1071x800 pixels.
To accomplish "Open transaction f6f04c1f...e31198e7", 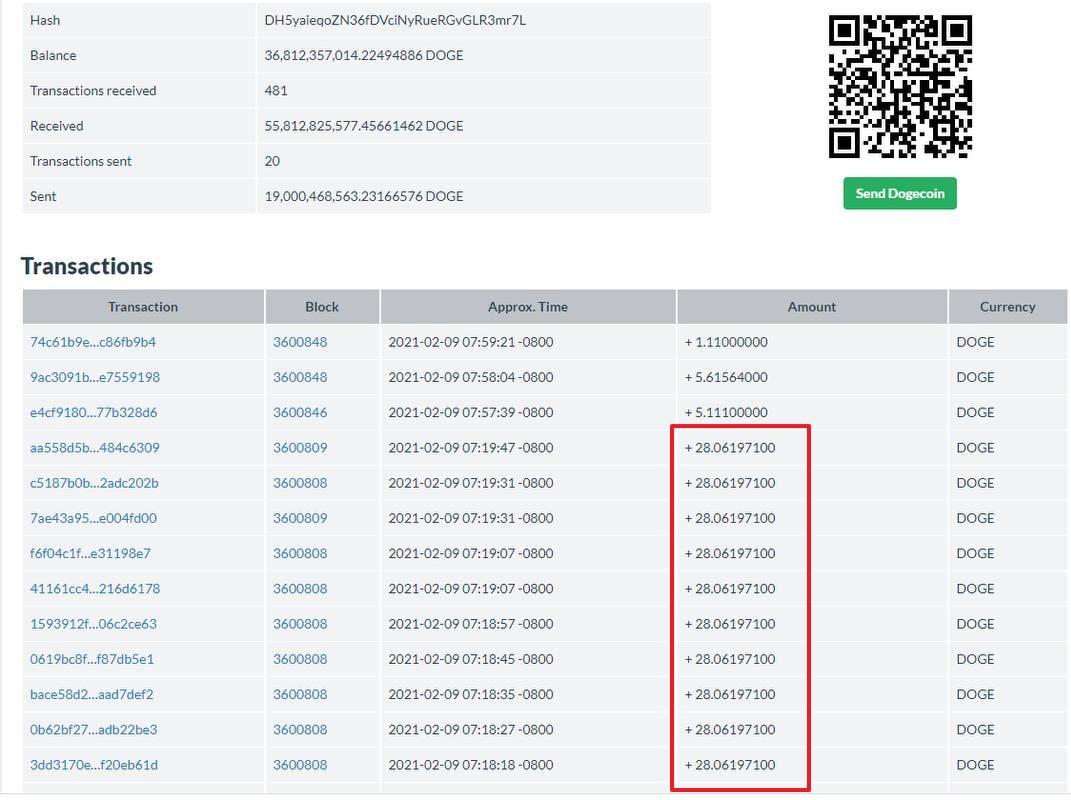I will (x=90, y=554).
